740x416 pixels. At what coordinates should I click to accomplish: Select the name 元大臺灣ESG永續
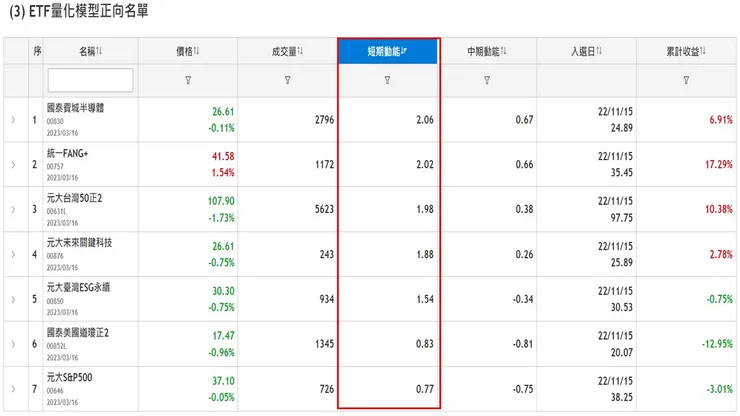coord(78,287)
